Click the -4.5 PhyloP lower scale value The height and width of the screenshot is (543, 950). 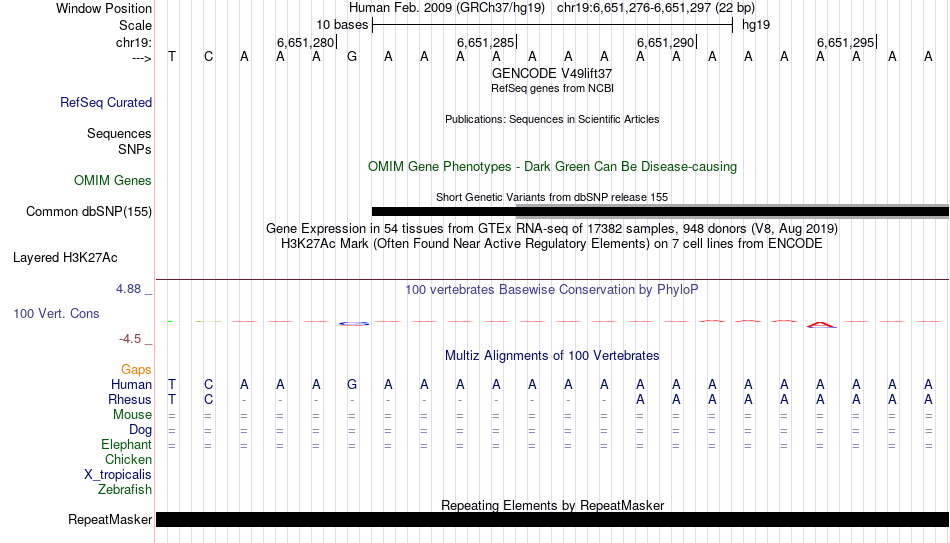tap(130, 339)
